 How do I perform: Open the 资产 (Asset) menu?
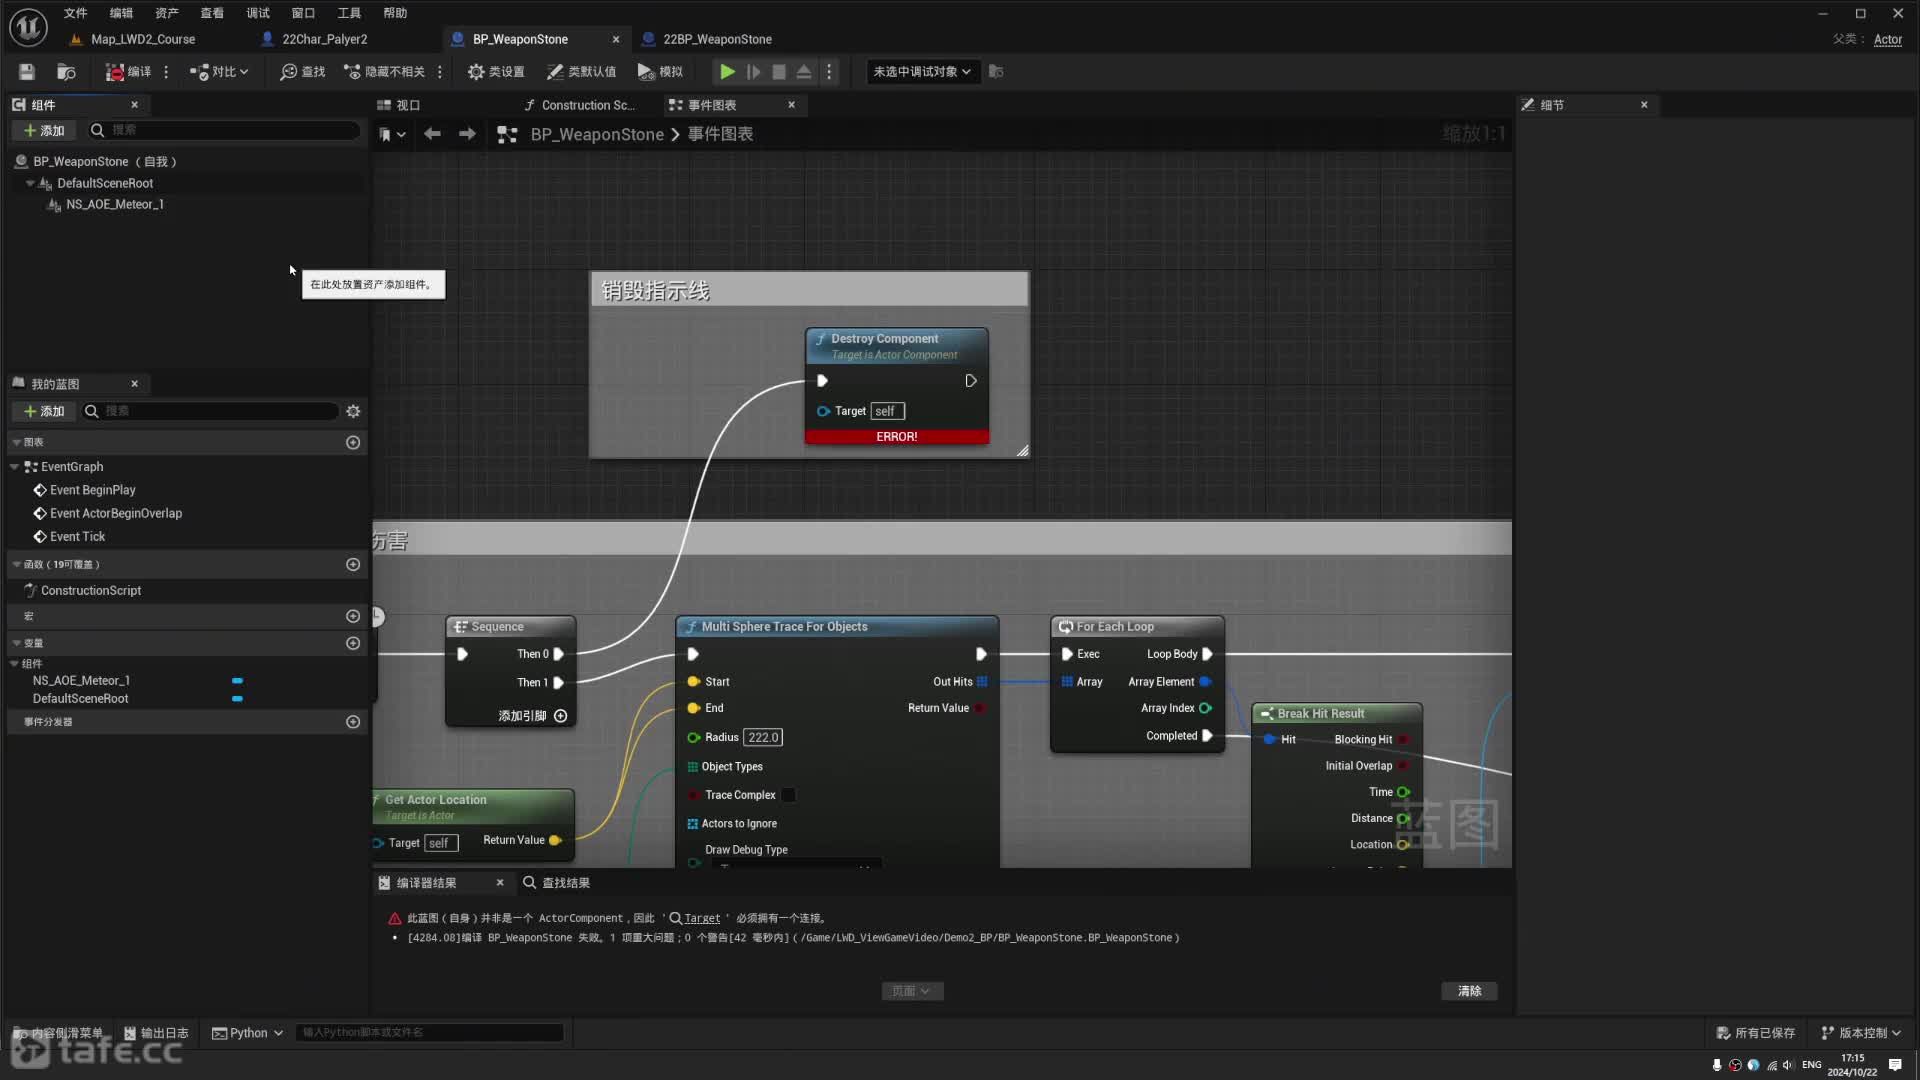click(x=167, y=13)
